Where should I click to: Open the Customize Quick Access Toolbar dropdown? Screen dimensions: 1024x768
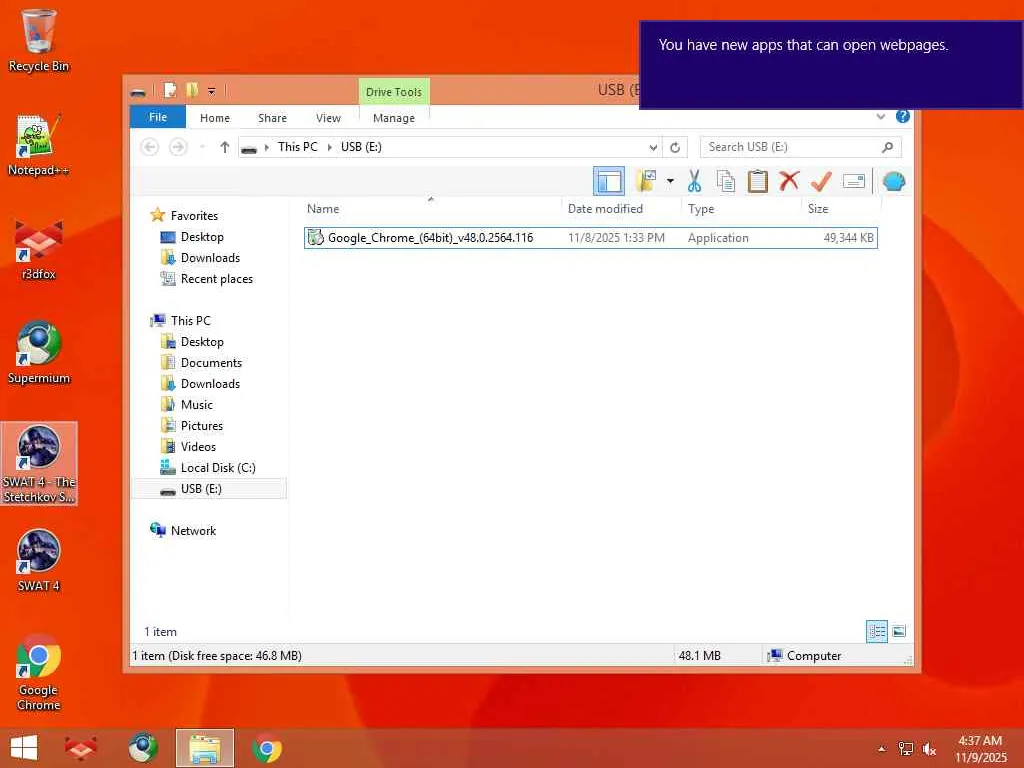[x=212, y=91]
